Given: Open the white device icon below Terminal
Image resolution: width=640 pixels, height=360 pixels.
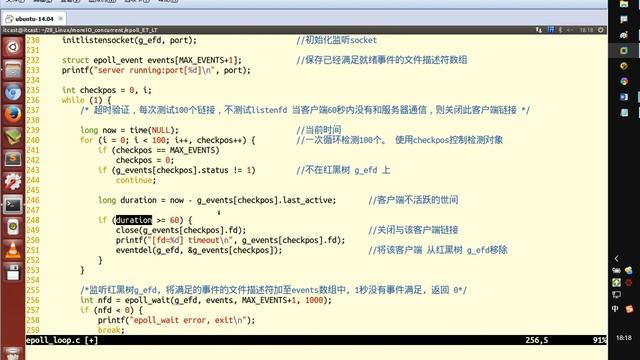Looking at the screenshot, I should [13, 227].
